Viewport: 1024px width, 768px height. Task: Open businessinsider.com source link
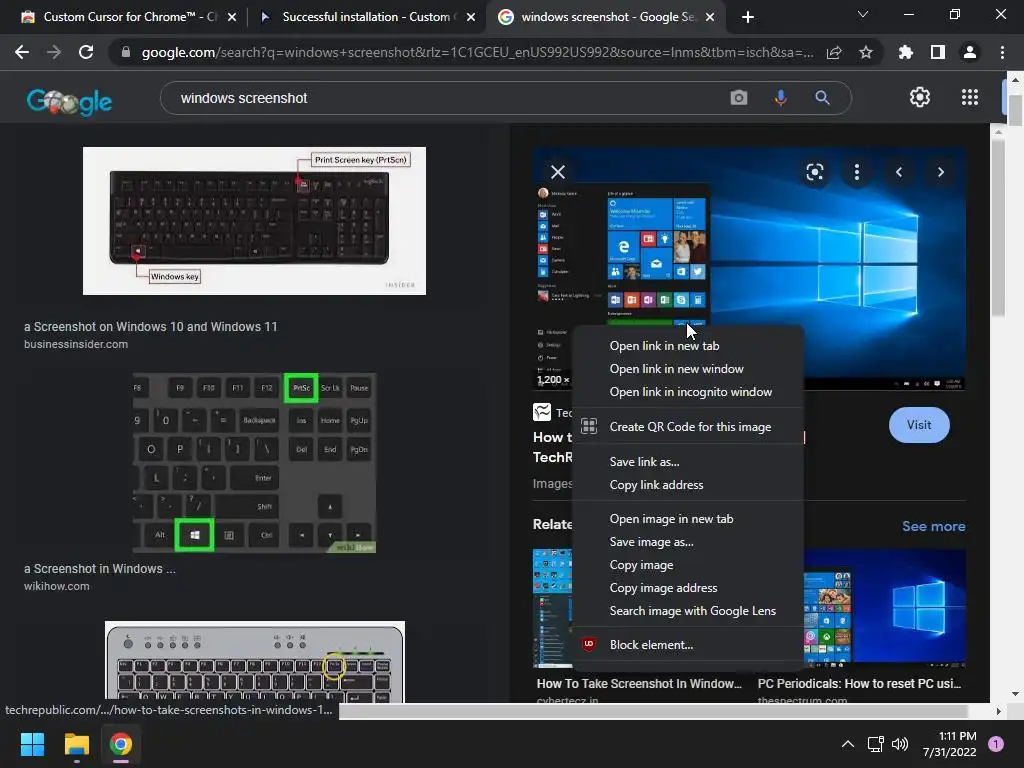tap(76, 344)
